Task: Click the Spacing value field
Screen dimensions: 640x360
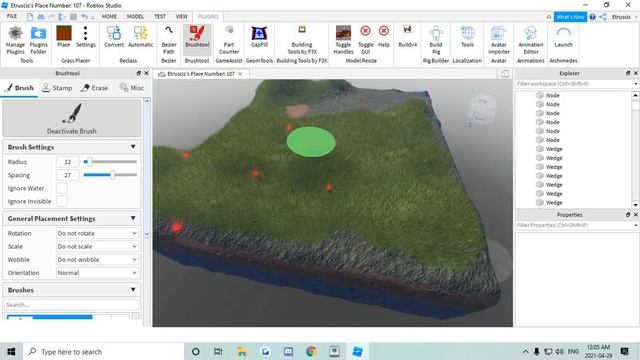Action: point(68,175)
